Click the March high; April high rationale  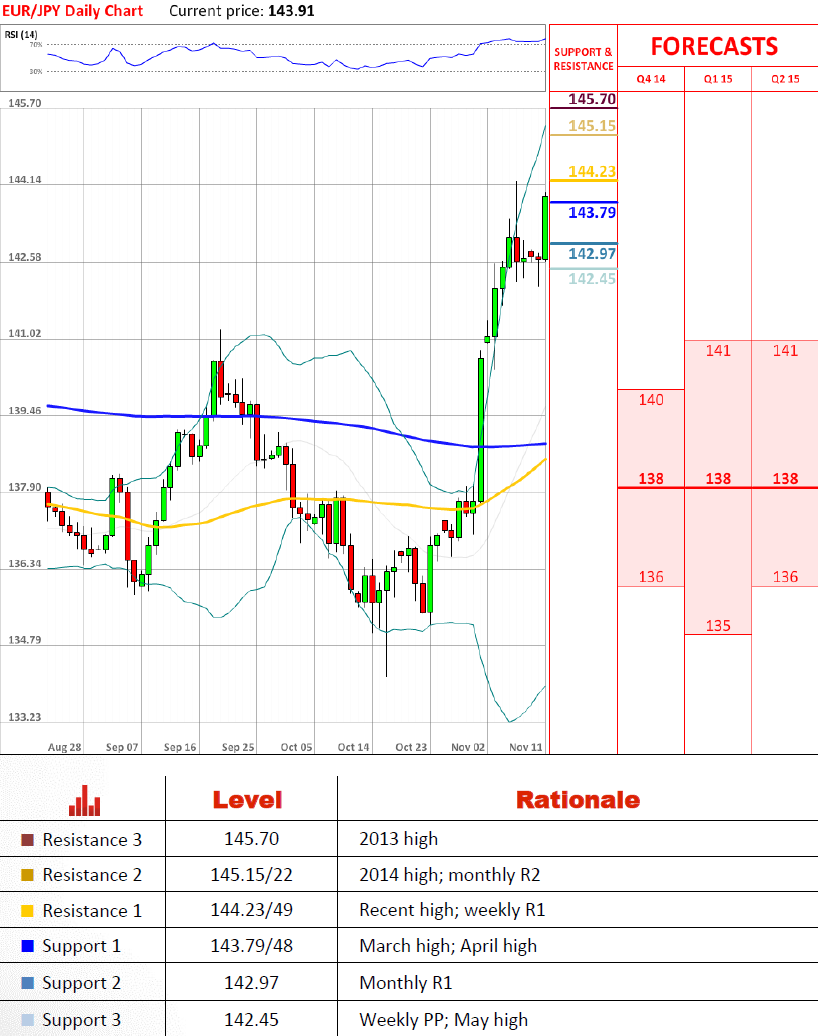point(448,946)
